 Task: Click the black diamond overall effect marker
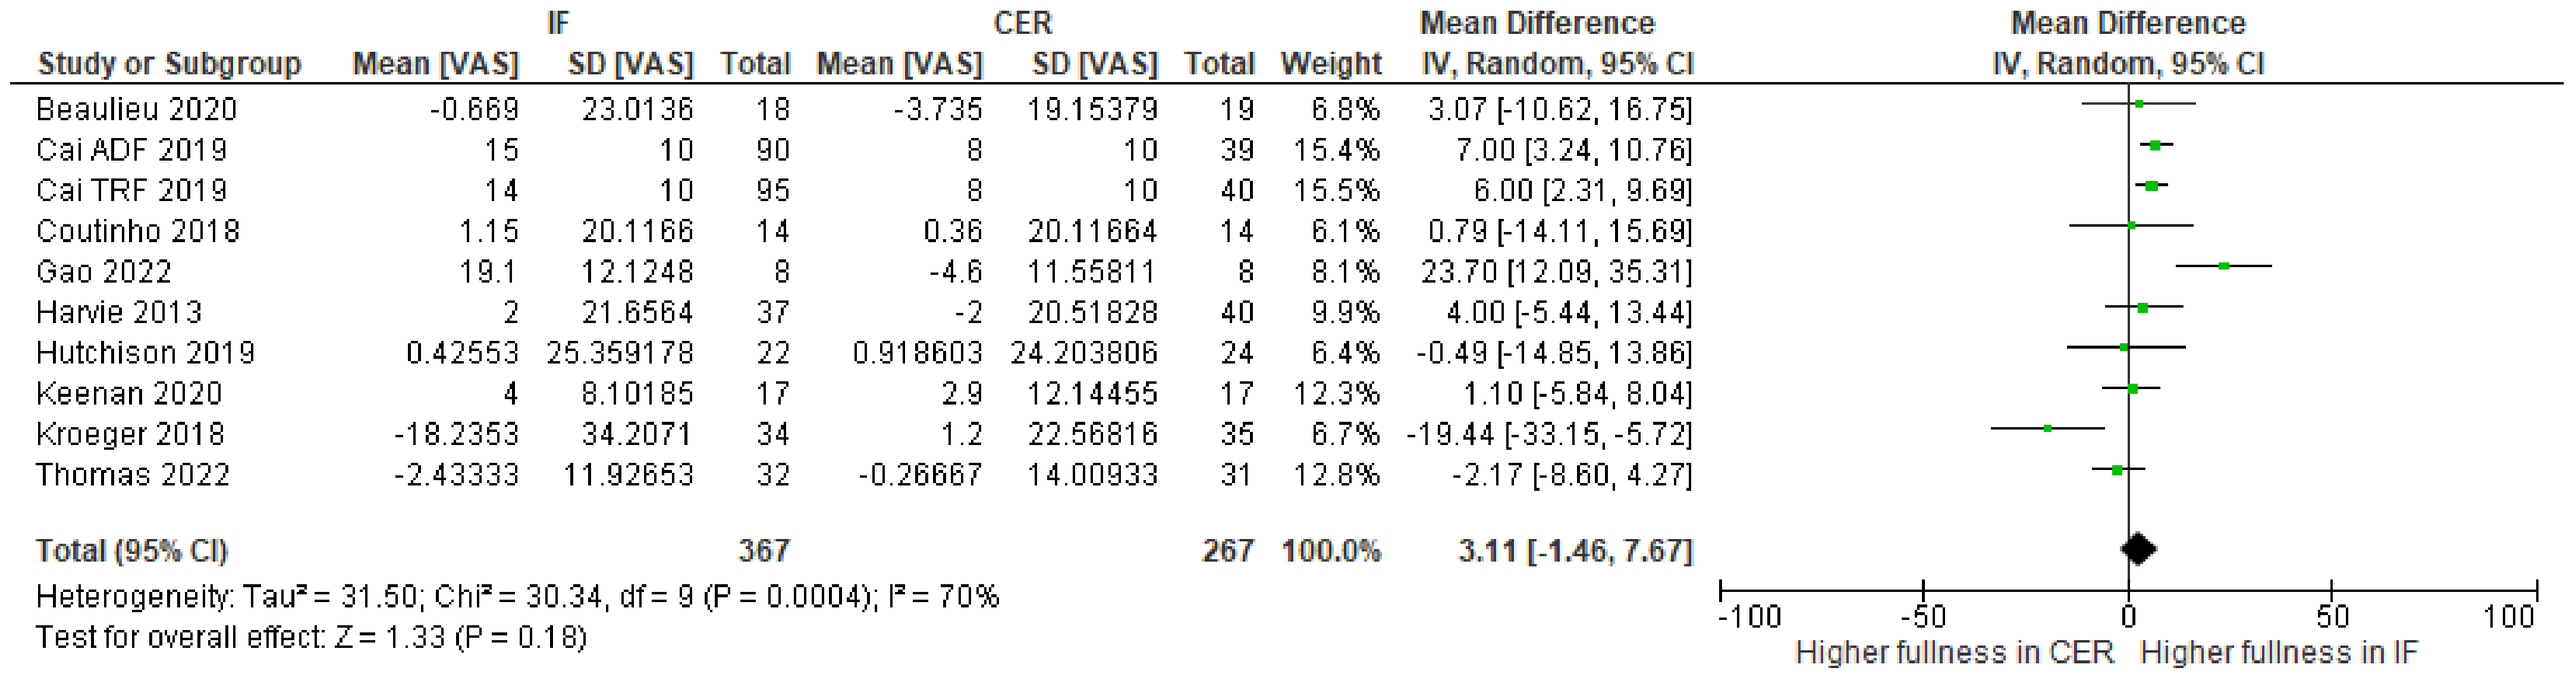click(2138, 548)
